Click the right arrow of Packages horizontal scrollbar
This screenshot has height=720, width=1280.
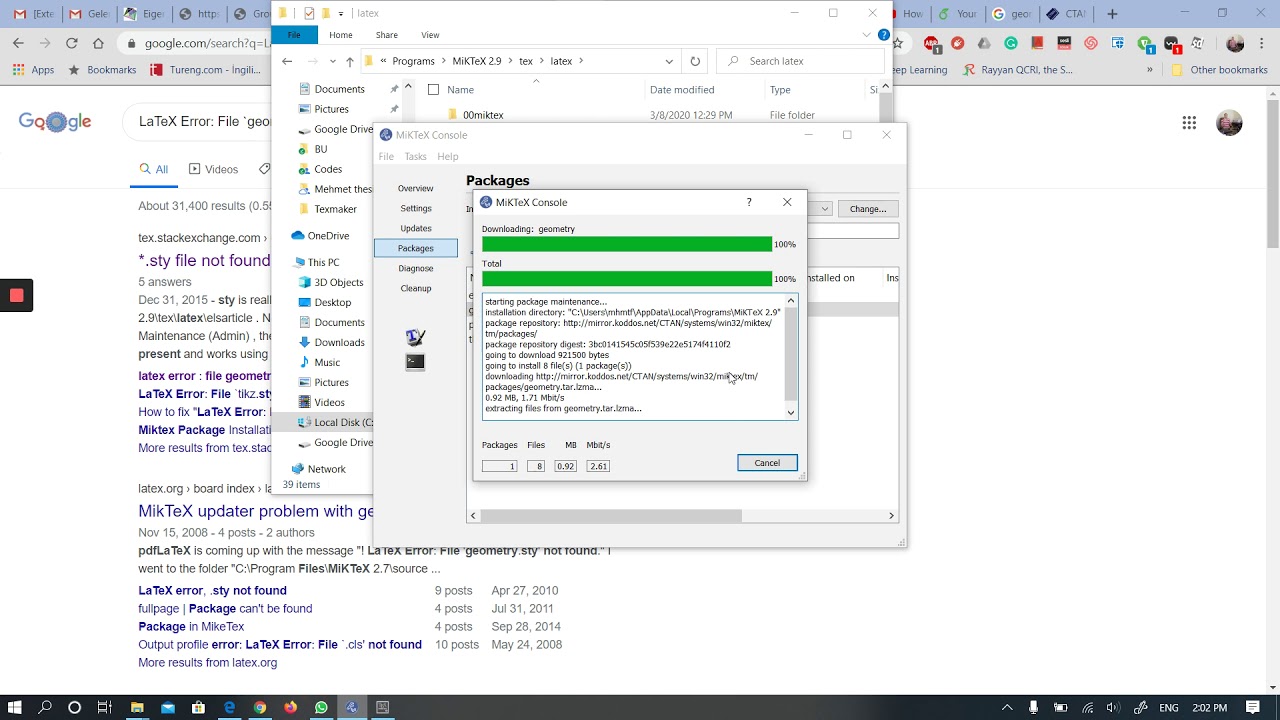(x=891, y=516)
